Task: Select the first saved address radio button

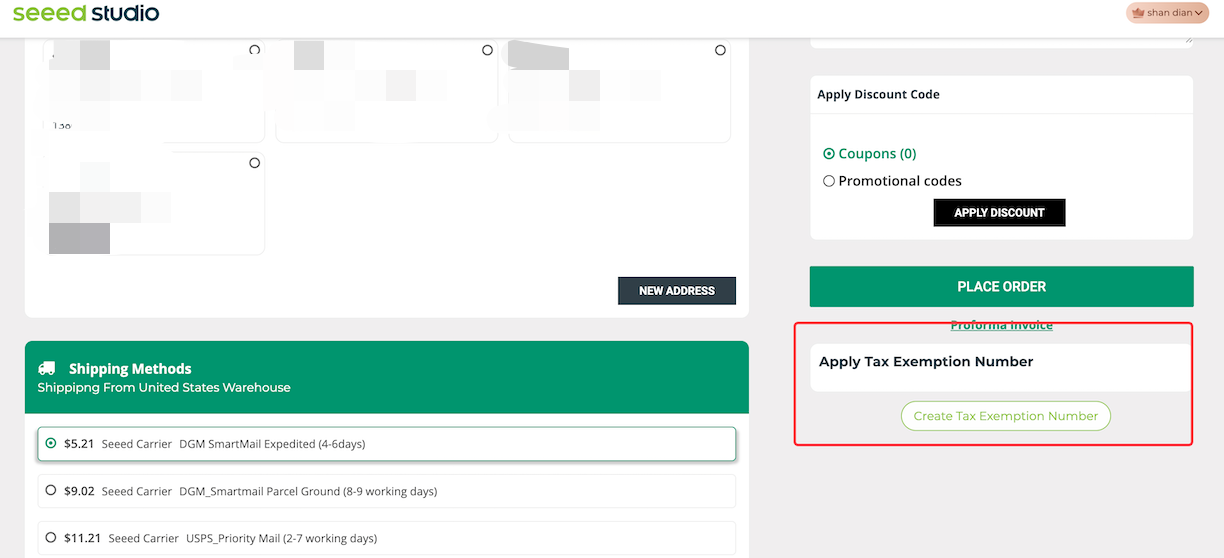Action: (x=254, y=50)
